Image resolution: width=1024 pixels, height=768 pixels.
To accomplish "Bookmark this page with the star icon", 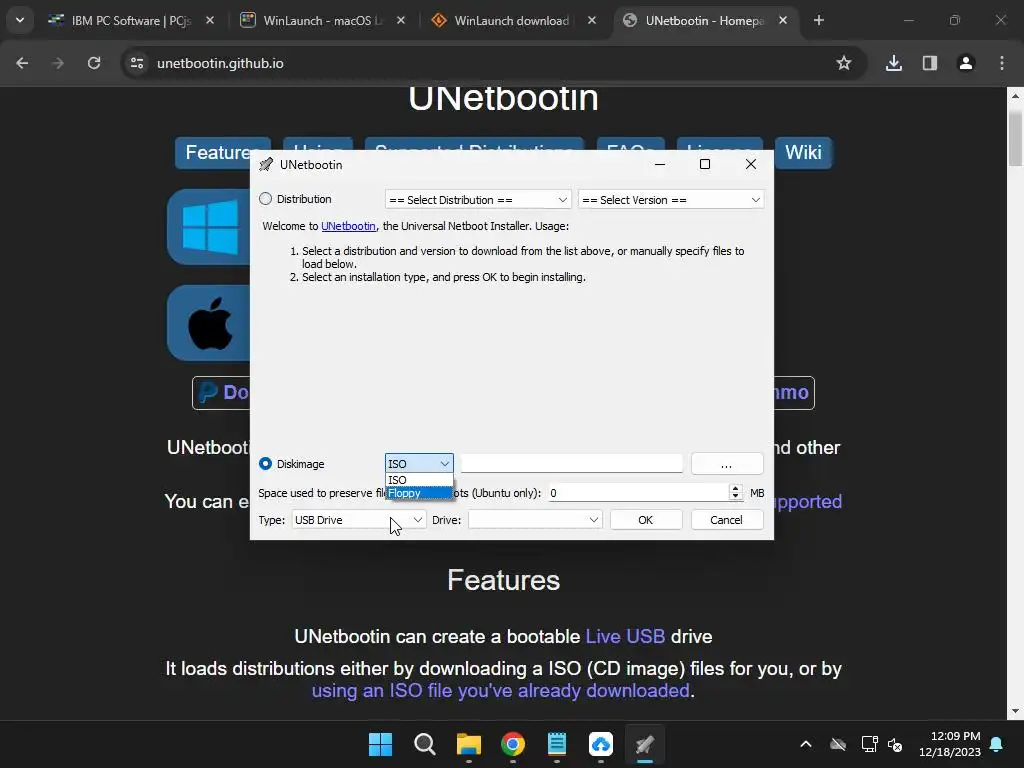I will (844, 63).
